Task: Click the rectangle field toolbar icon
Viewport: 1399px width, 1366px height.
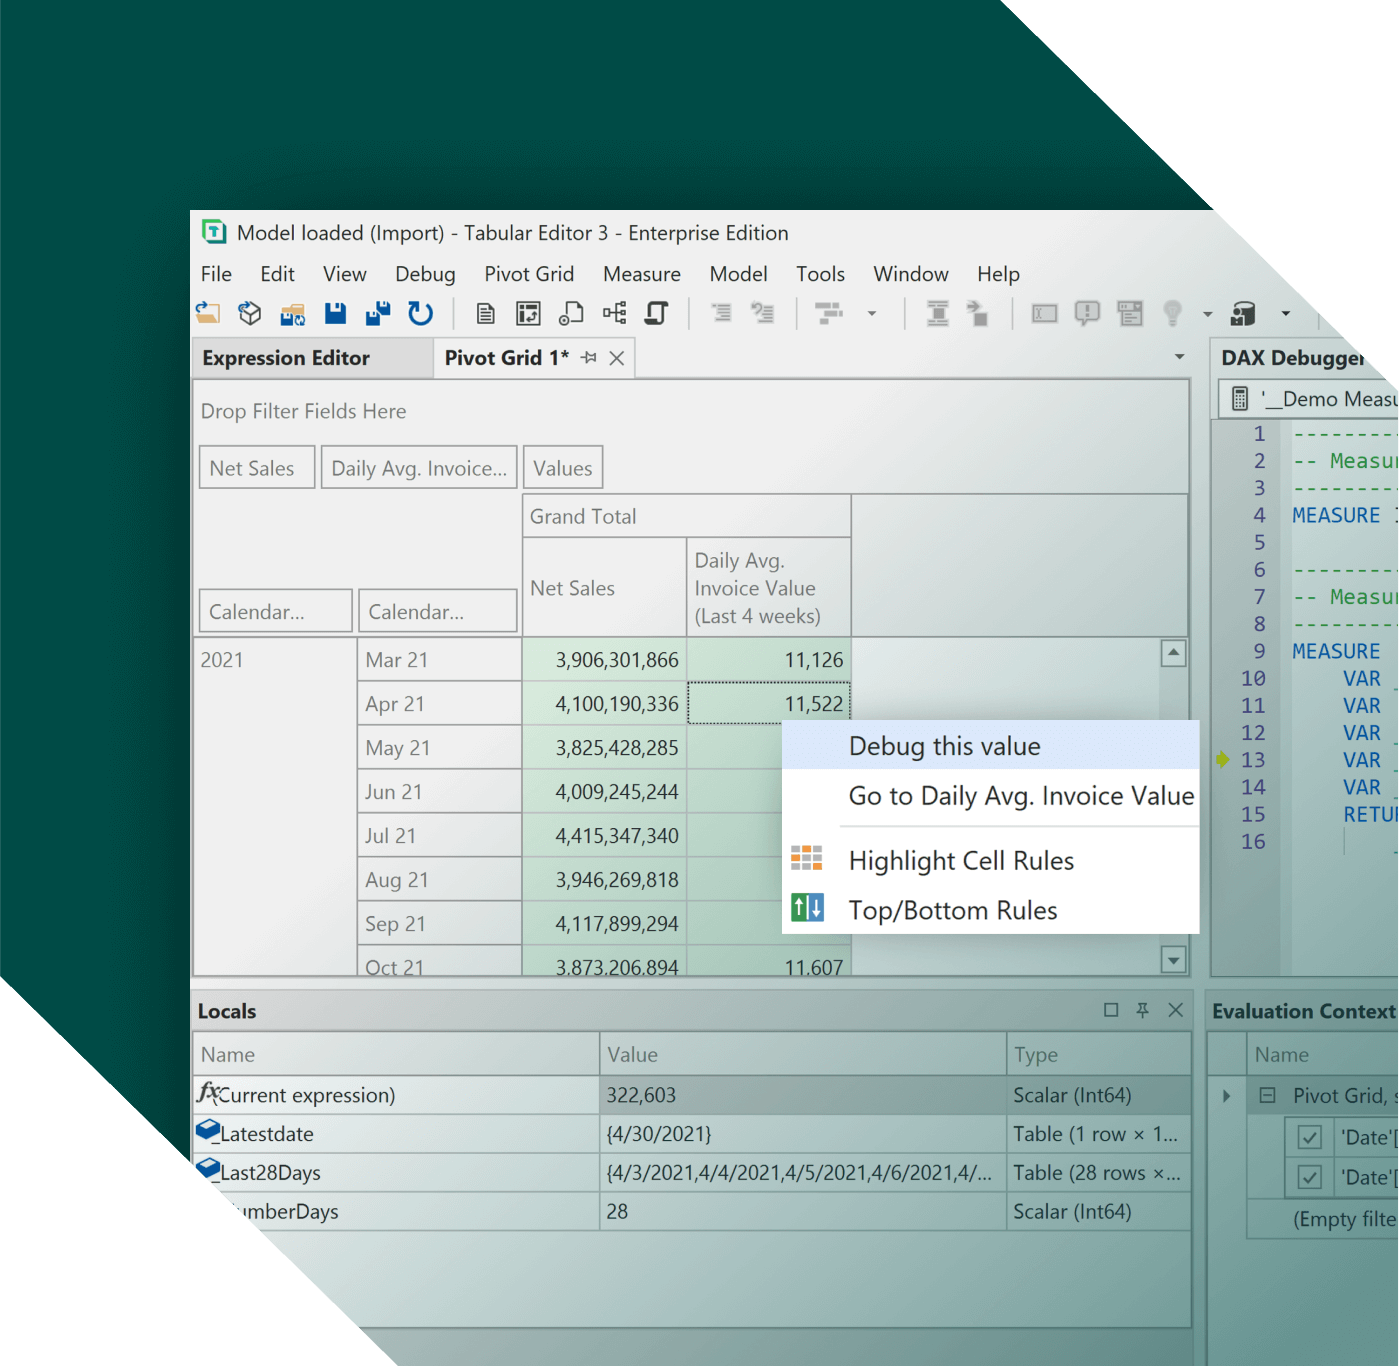Action: [1045, 314]
